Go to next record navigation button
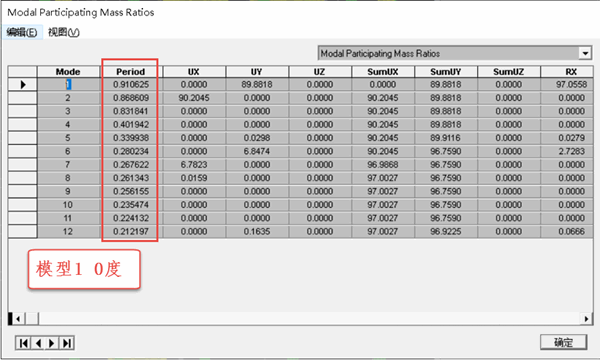Viewport: 600px width, 360px height. [x=52, y=343]
